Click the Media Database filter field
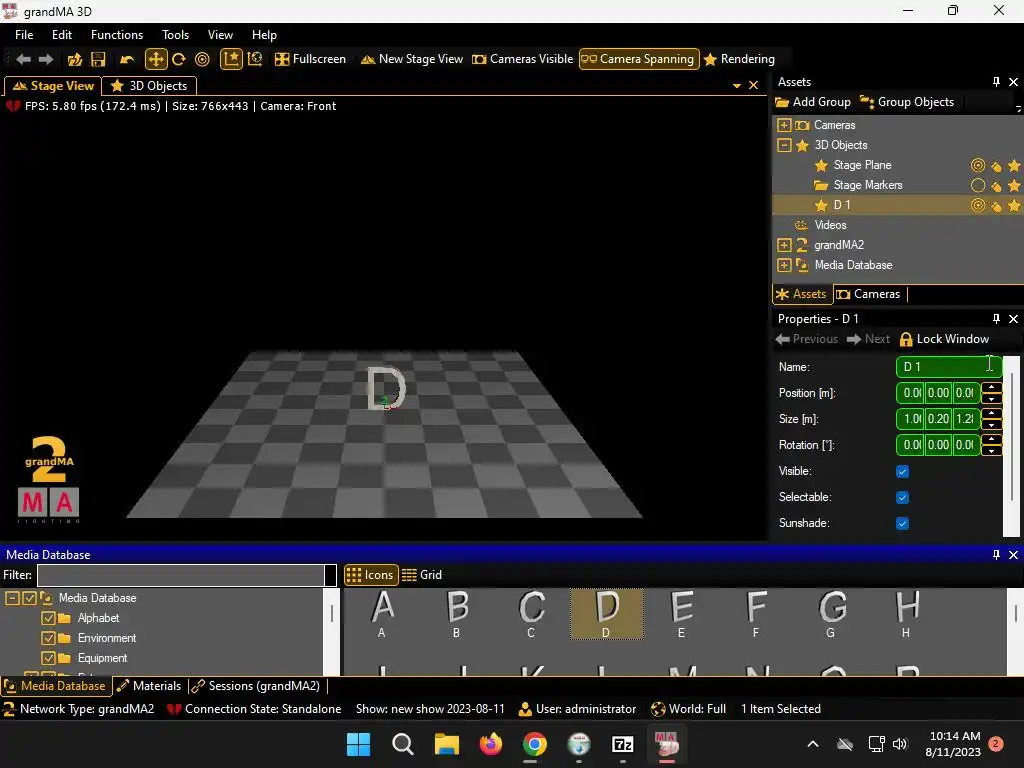Viewport: 1024px width, 768px height. click(x=181, y=575)
